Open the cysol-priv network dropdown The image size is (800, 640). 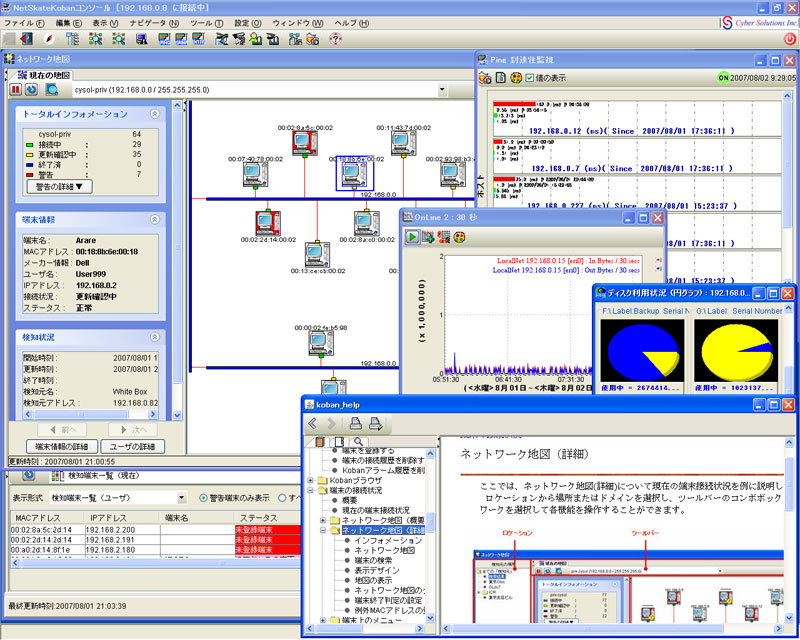442,90
